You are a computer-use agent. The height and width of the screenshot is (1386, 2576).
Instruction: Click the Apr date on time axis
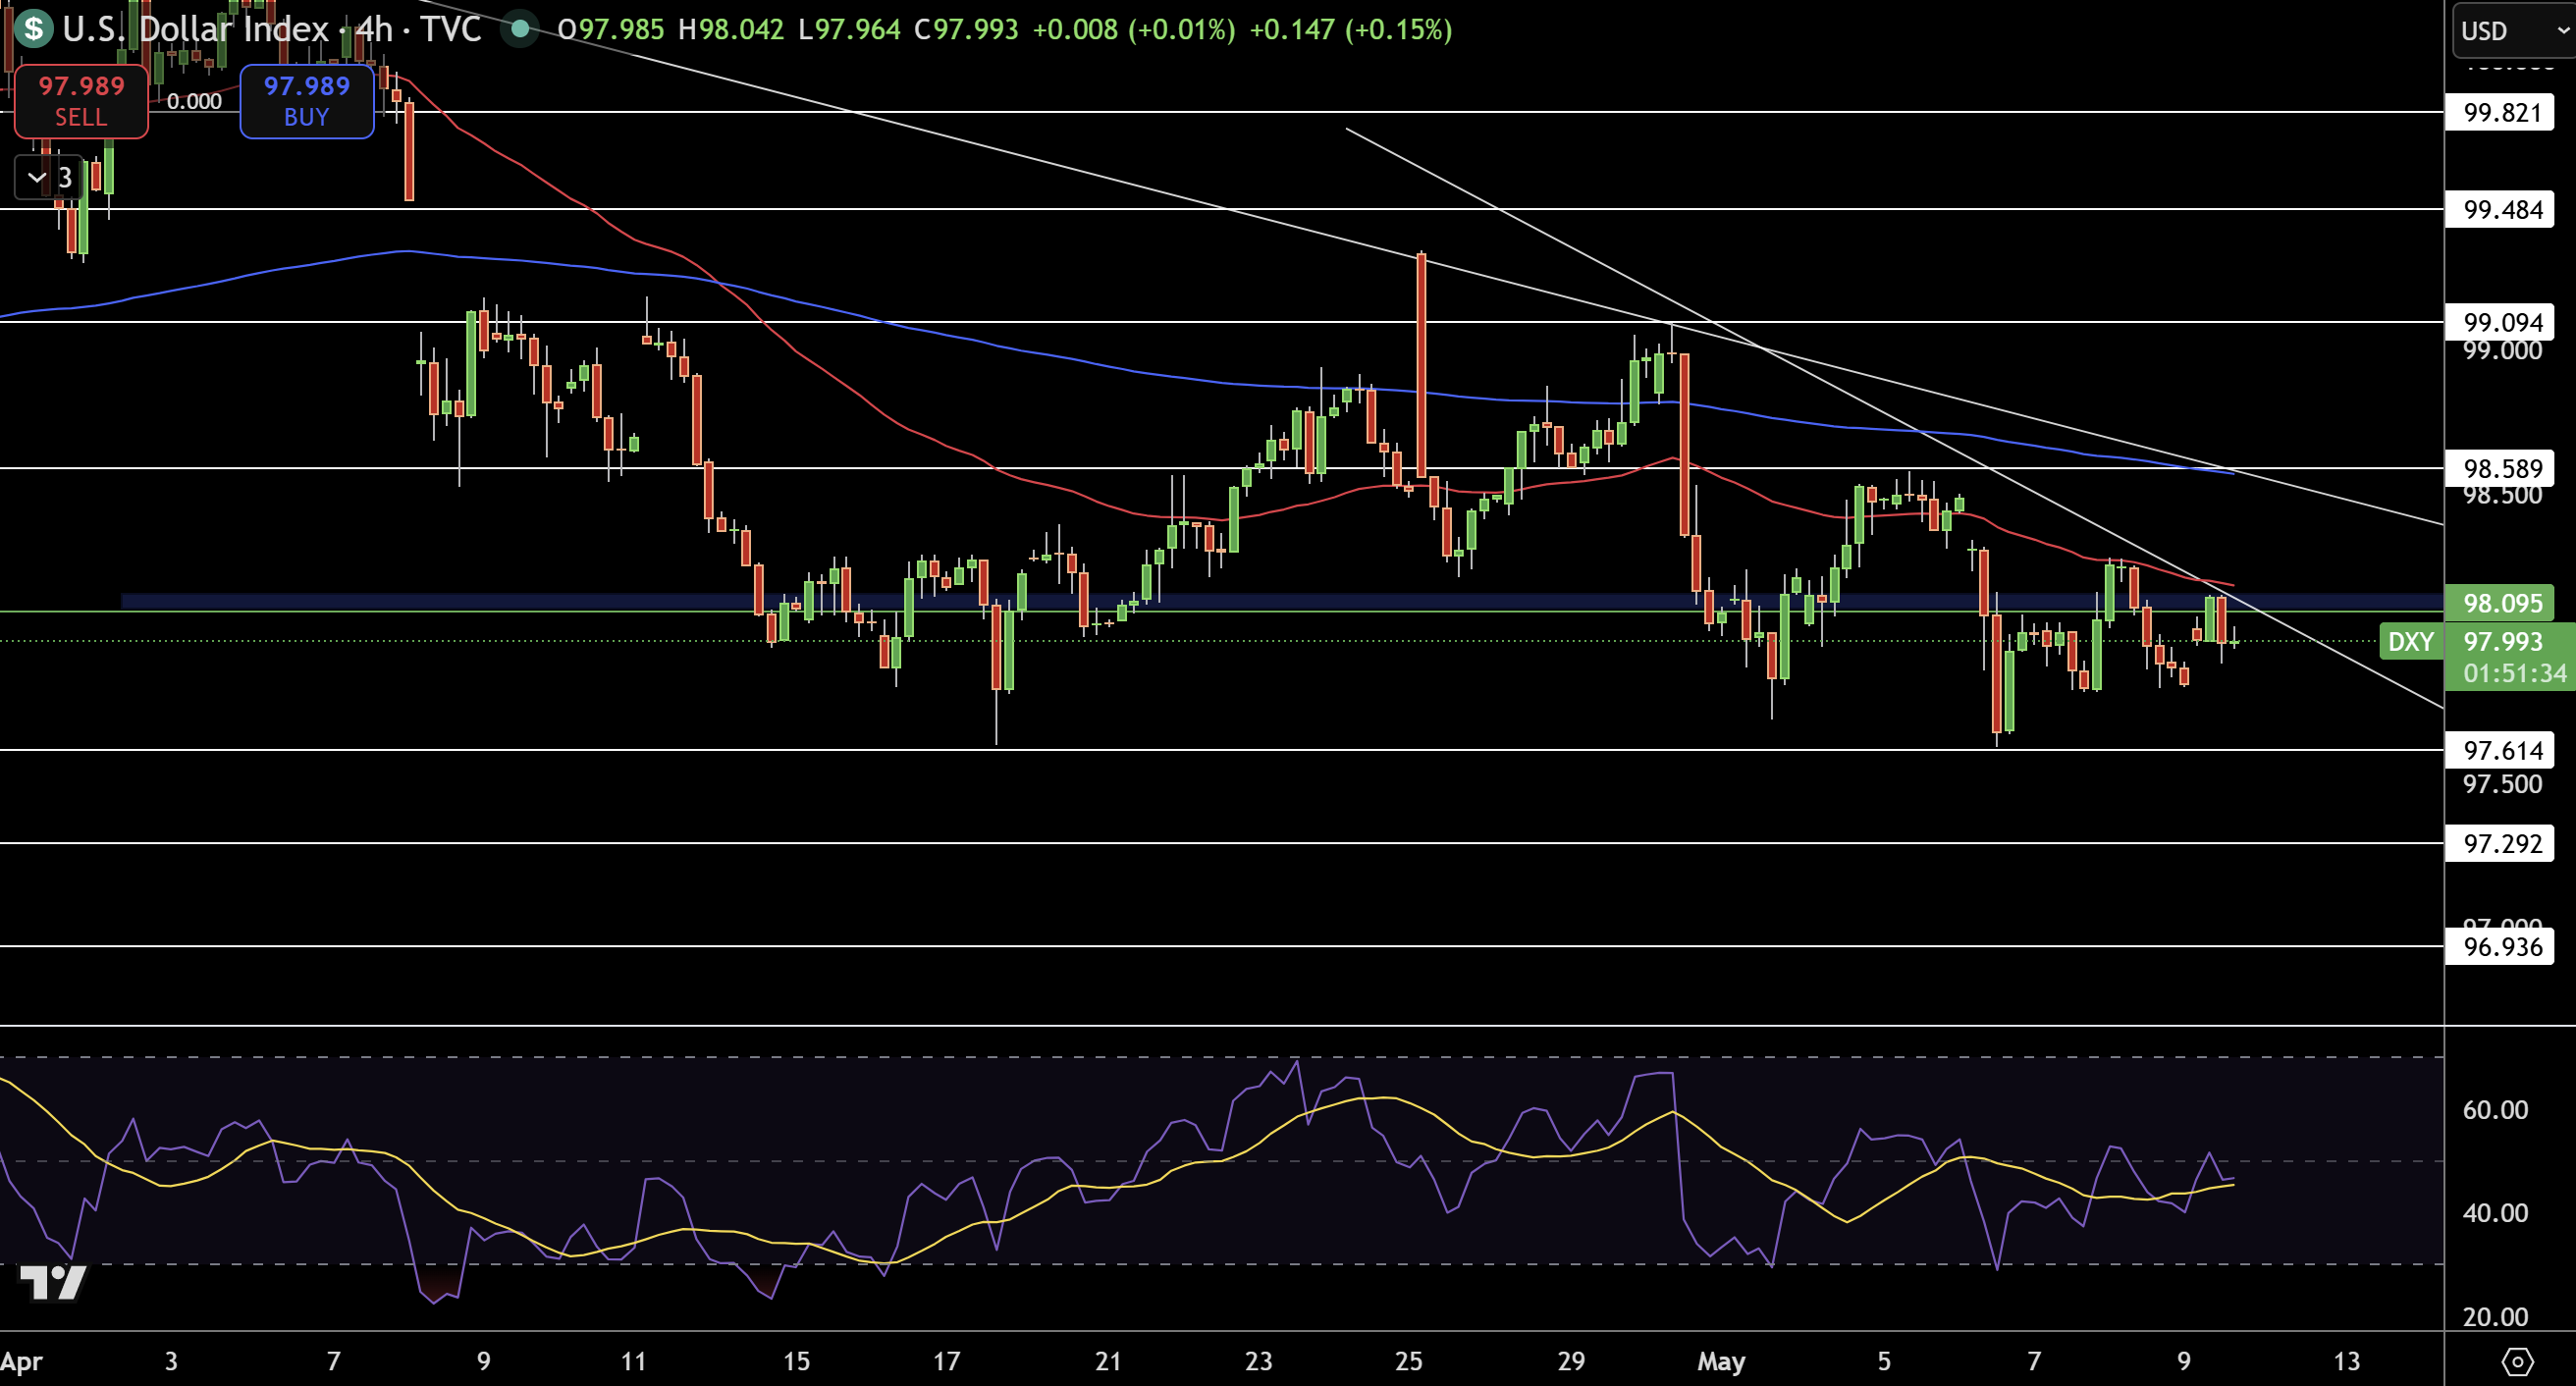pyautogui.click(x=22, y=1361)
